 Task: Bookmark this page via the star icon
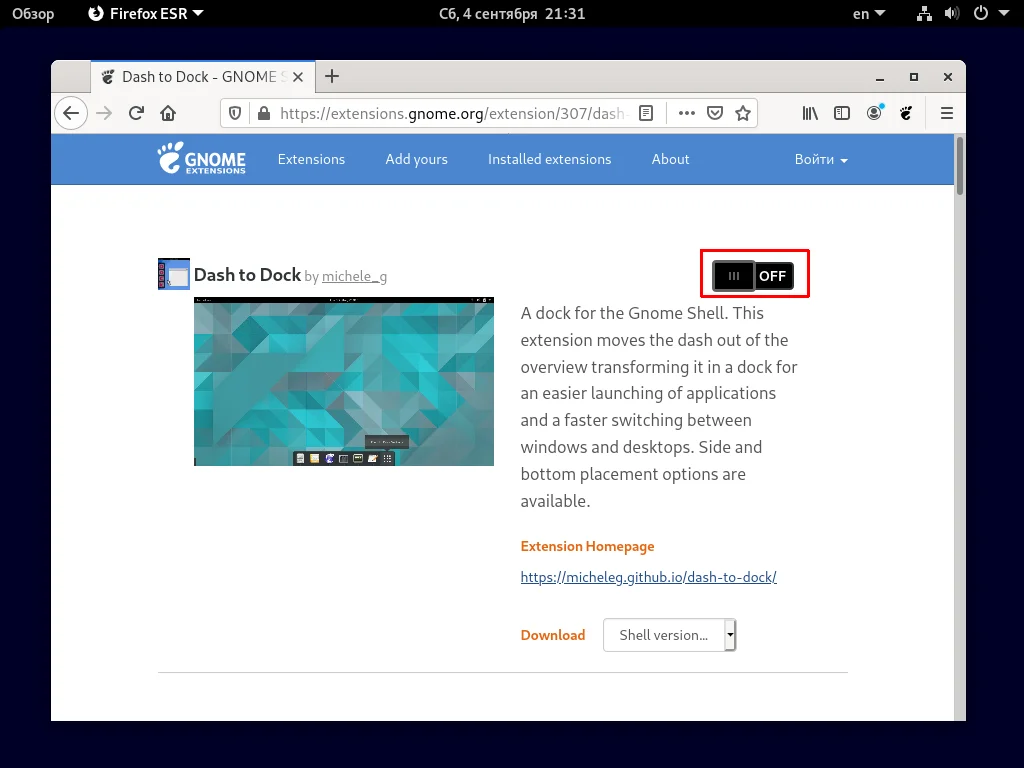tap(744, 113)
